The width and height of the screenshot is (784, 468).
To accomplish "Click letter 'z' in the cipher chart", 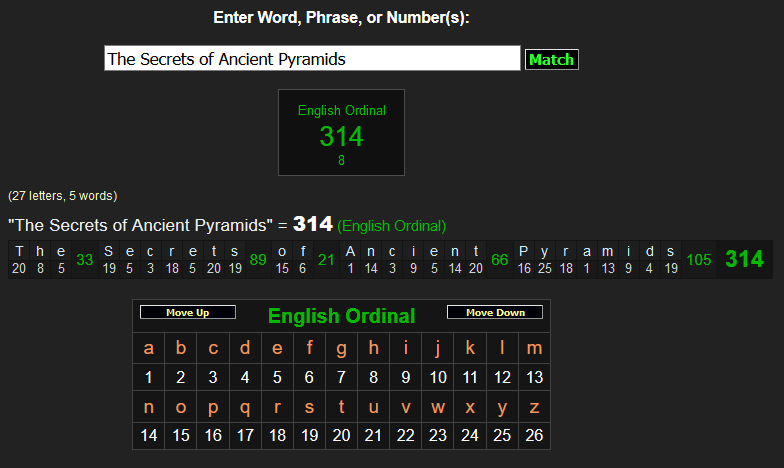I will pos(534,407).
